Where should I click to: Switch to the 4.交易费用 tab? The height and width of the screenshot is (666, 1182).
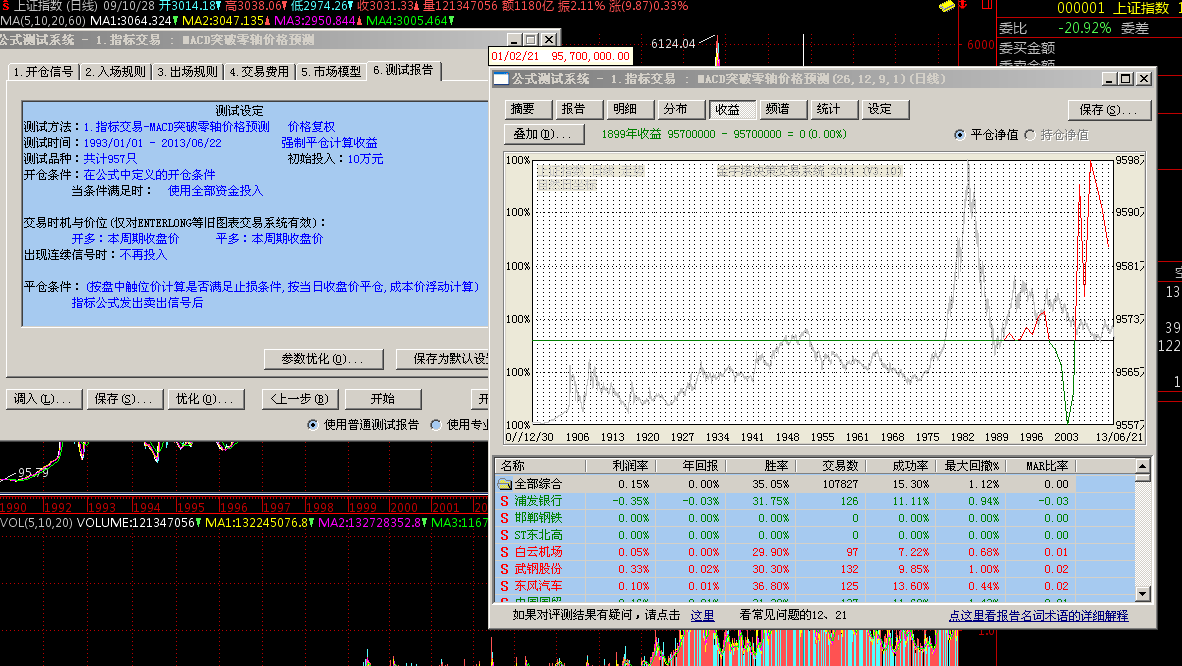pos(258,72)
